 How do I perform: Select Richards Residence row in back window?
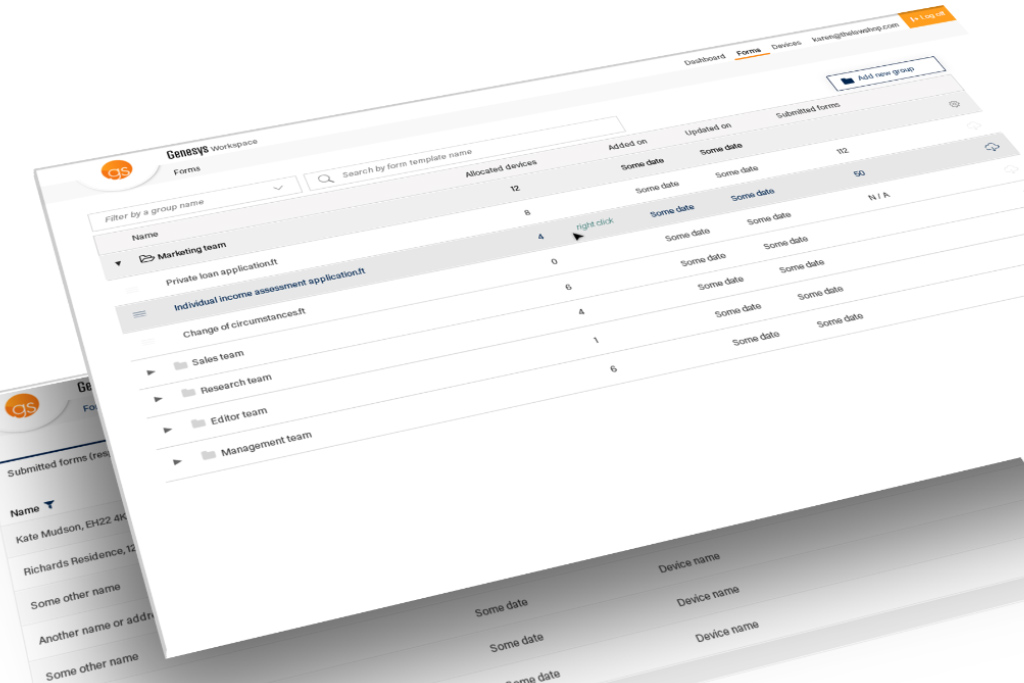pyautogui.click(x=79, y=561)
